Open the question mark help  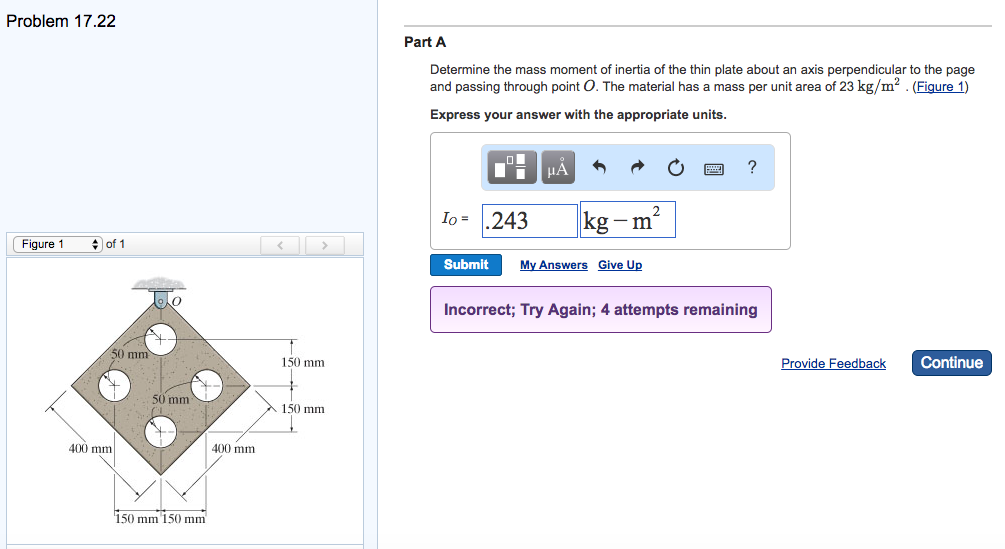pyautogui.click(x=752, y=167)
